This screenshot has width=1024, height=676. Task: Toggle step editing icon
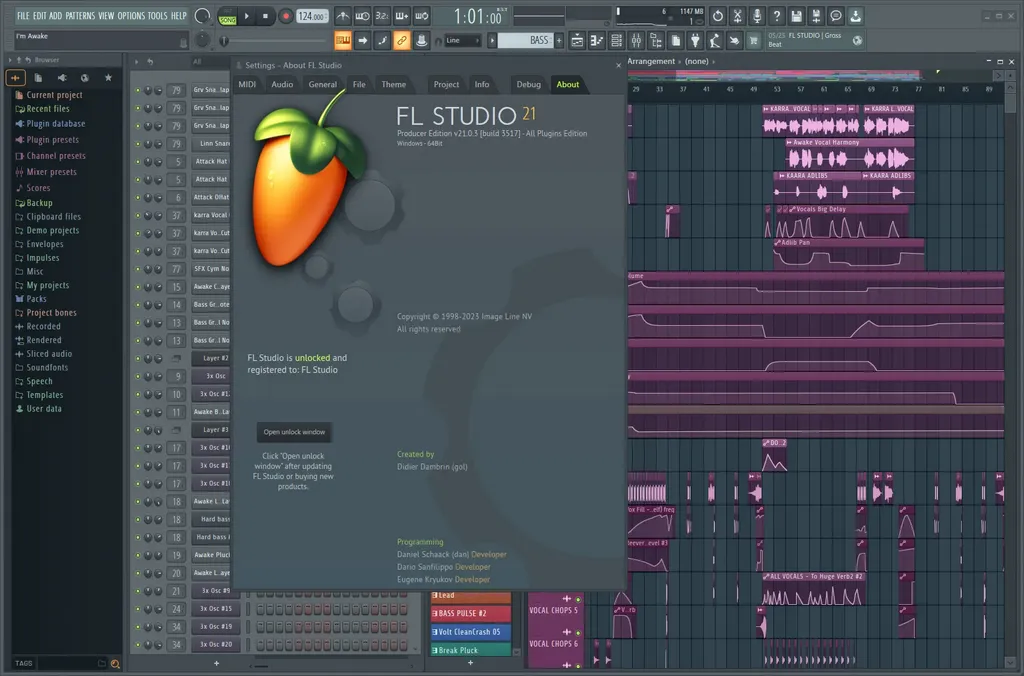tap(382, 40)
